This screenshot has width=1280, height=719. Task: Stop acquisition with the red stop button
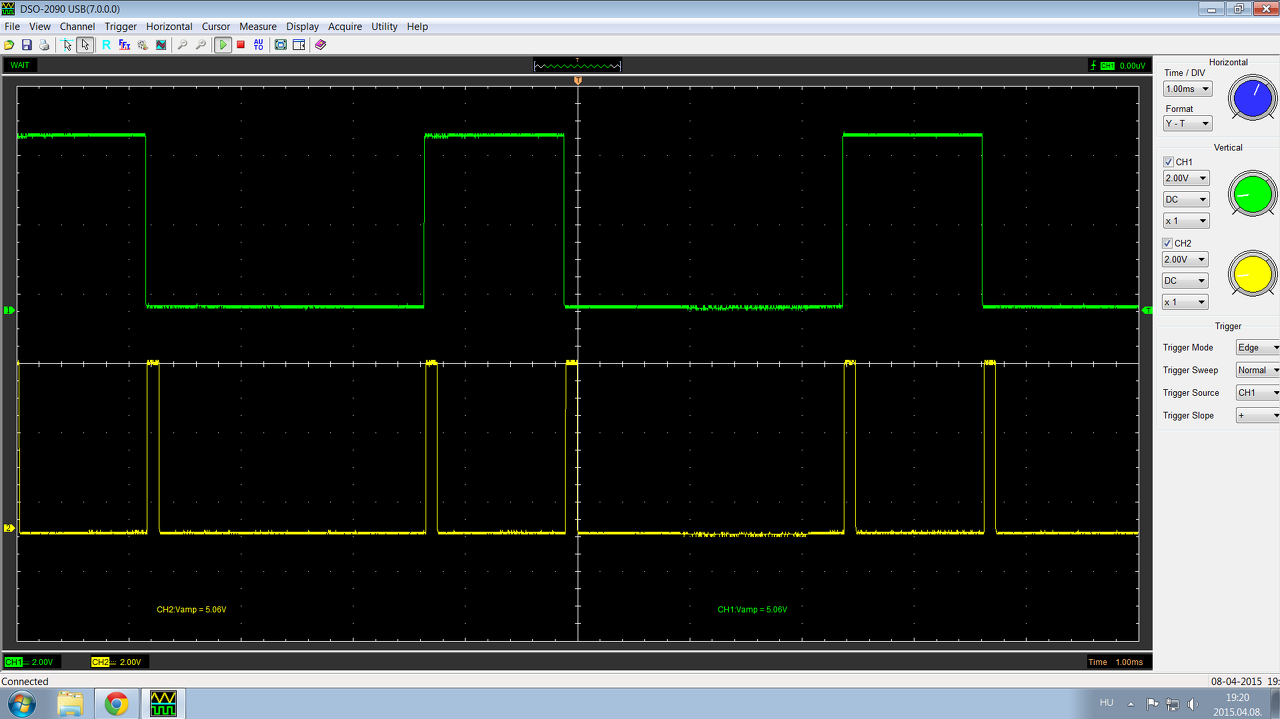point(241,45)
